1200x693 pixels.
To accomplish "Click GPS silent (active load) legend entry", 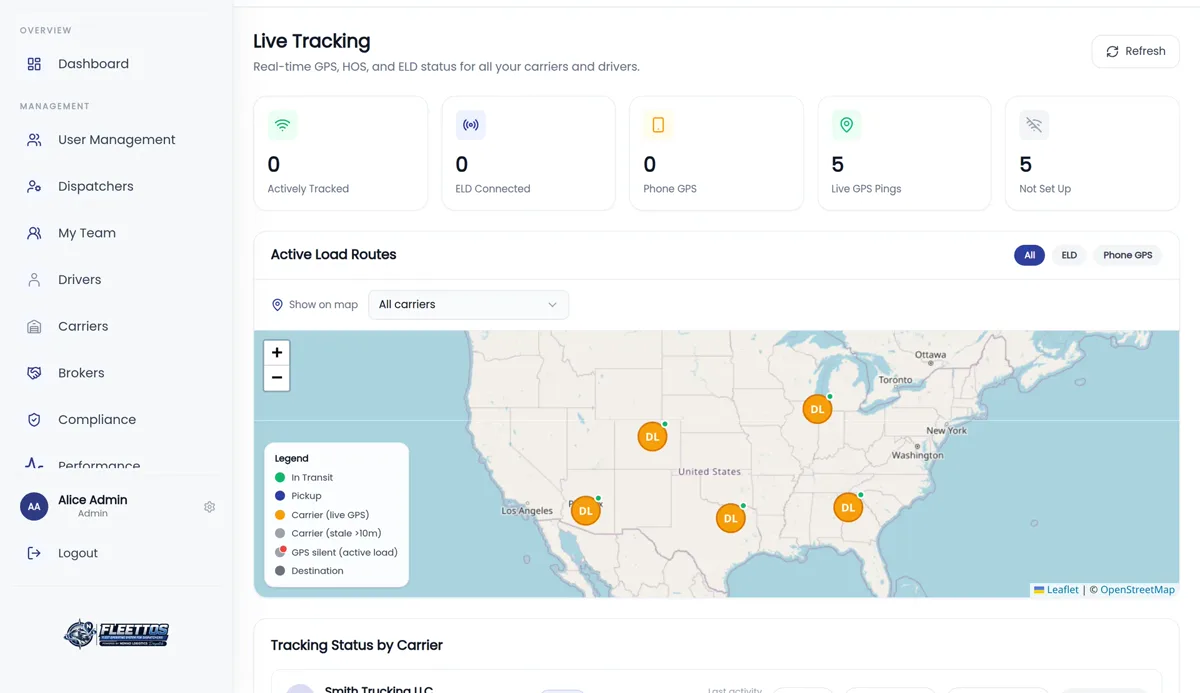I will pyautogui.click(x=336, y=552).
